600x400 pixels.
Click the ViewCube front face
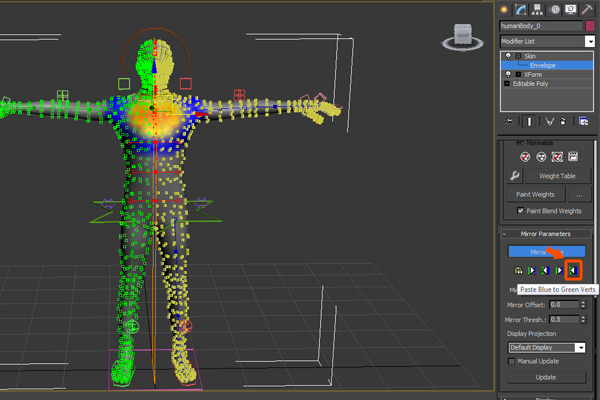coord(463,35)
